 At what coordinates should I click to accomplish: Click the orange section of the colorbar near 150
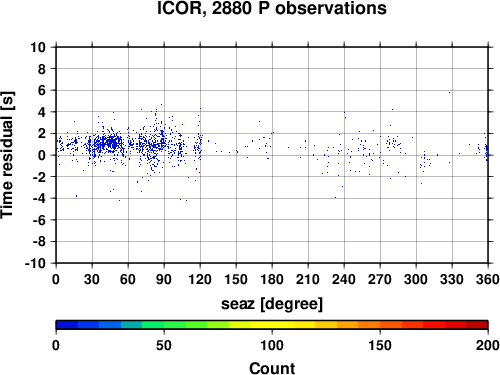(x=380, y=325)
